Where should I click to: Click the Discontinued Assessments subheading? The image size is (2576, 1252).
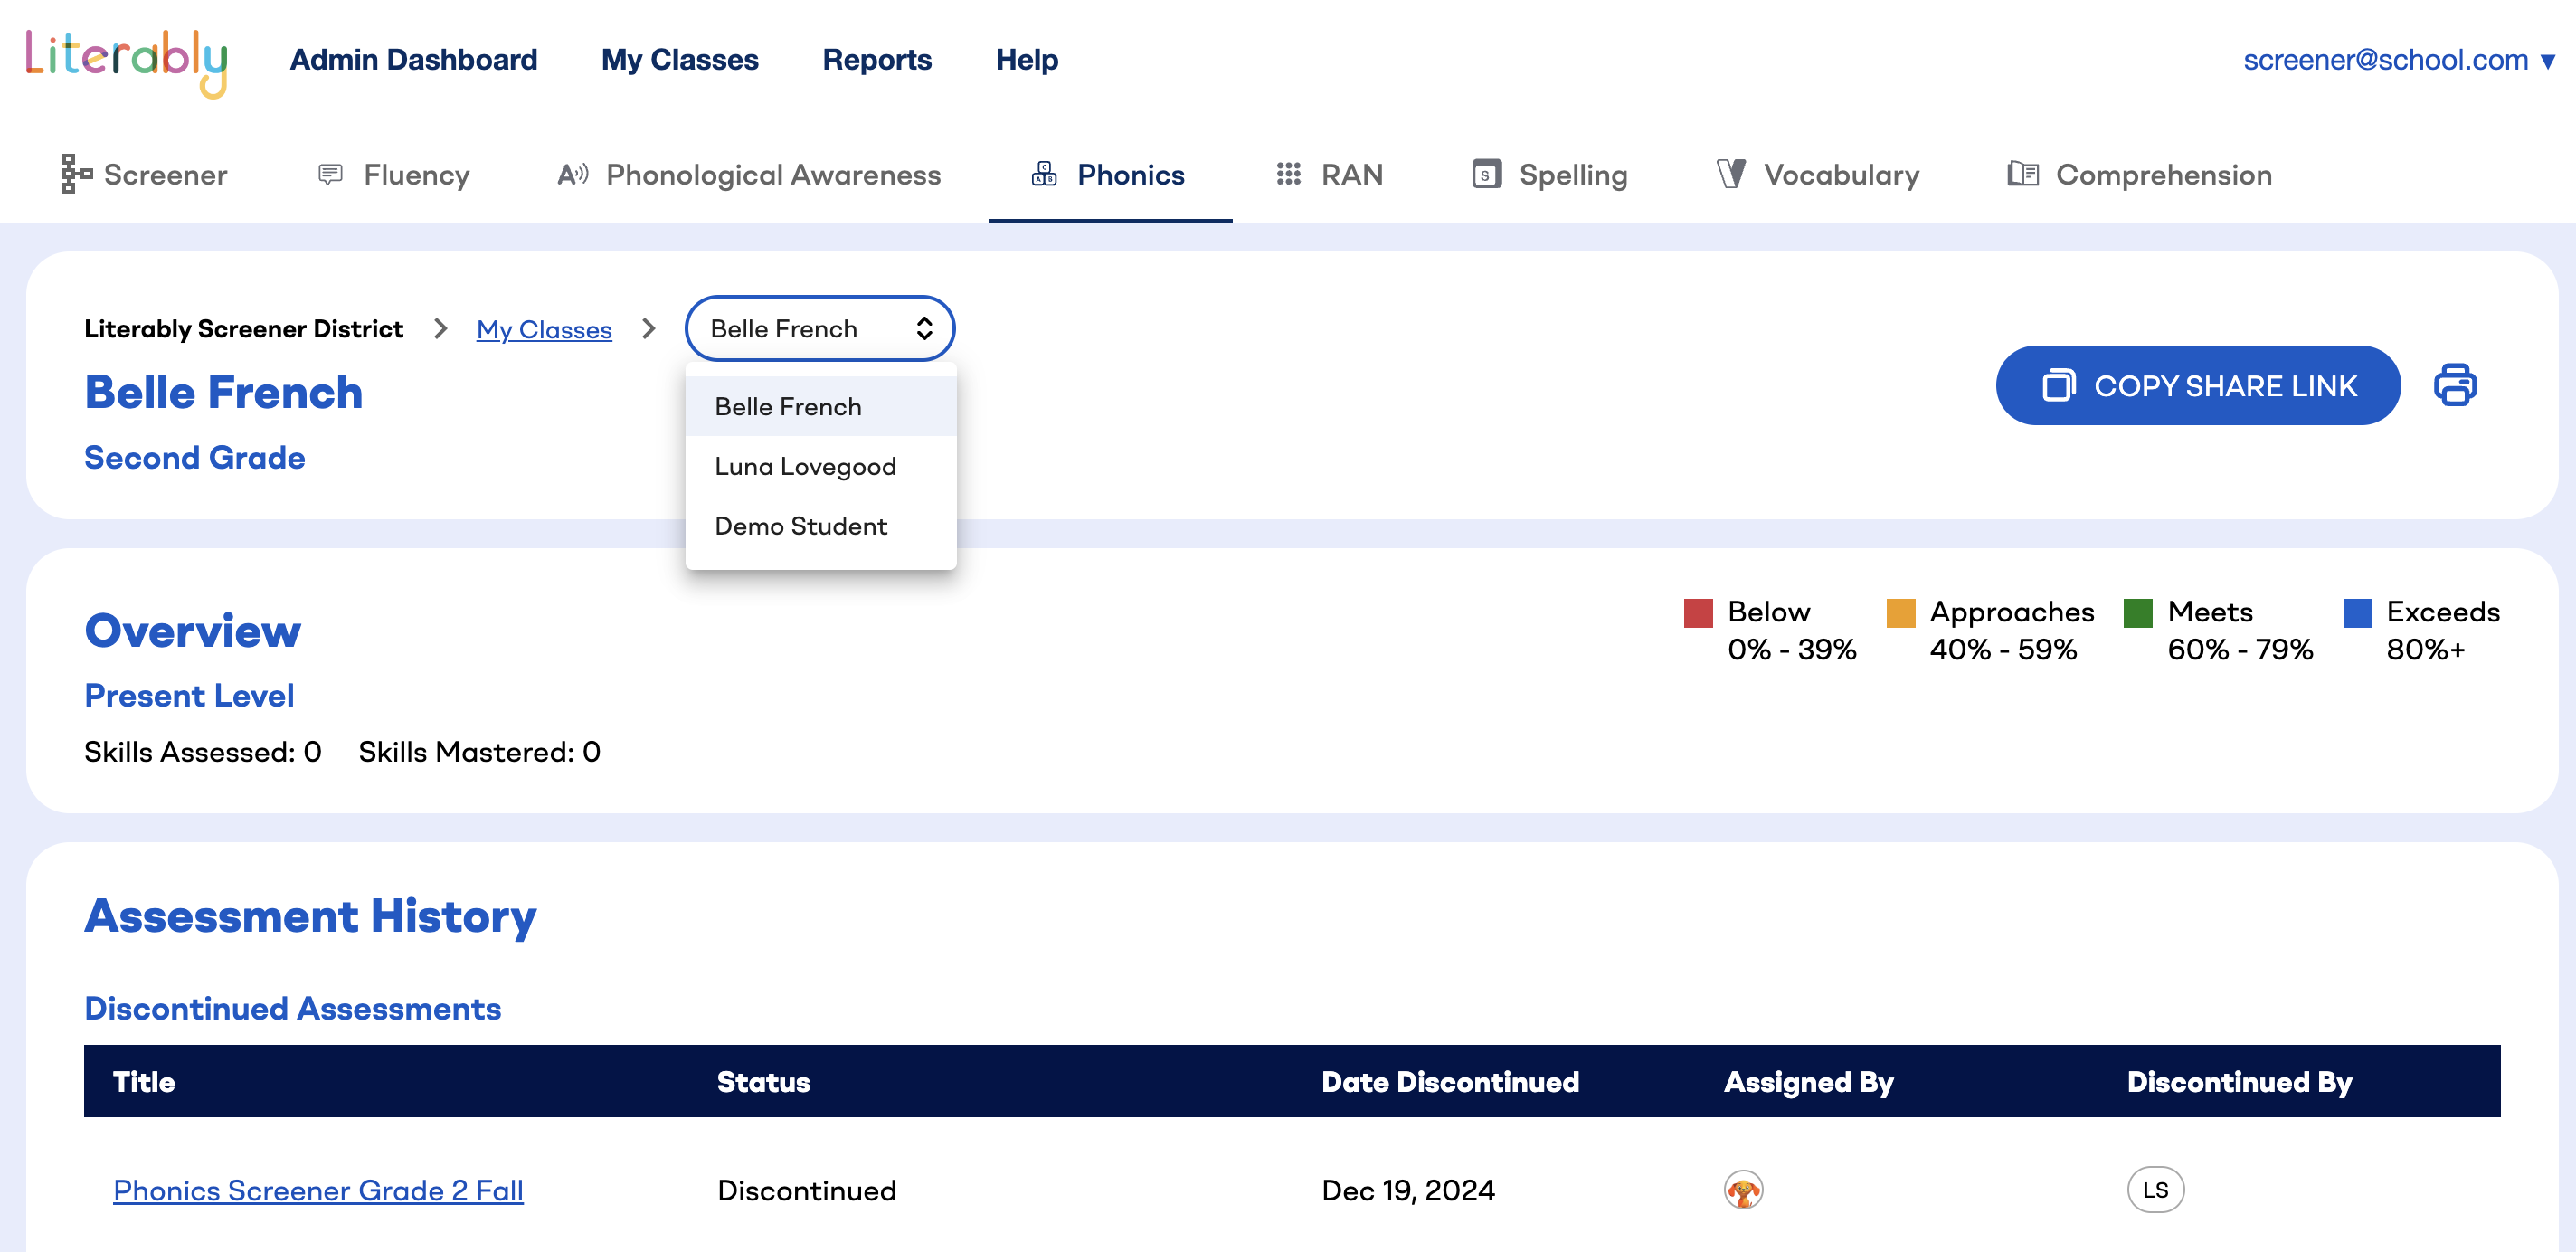292,1008
